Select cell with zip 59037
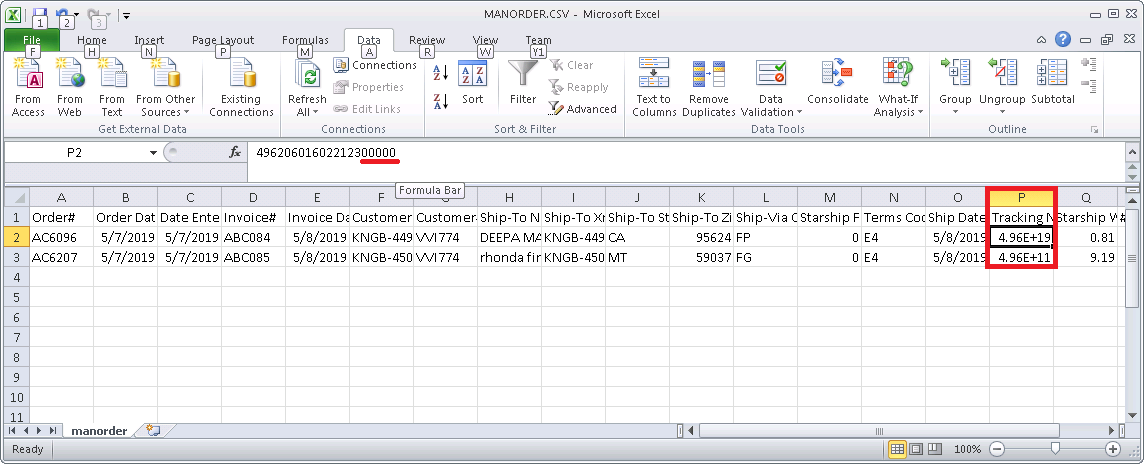This screenshot has height=464, width=1144. point(701,258)
